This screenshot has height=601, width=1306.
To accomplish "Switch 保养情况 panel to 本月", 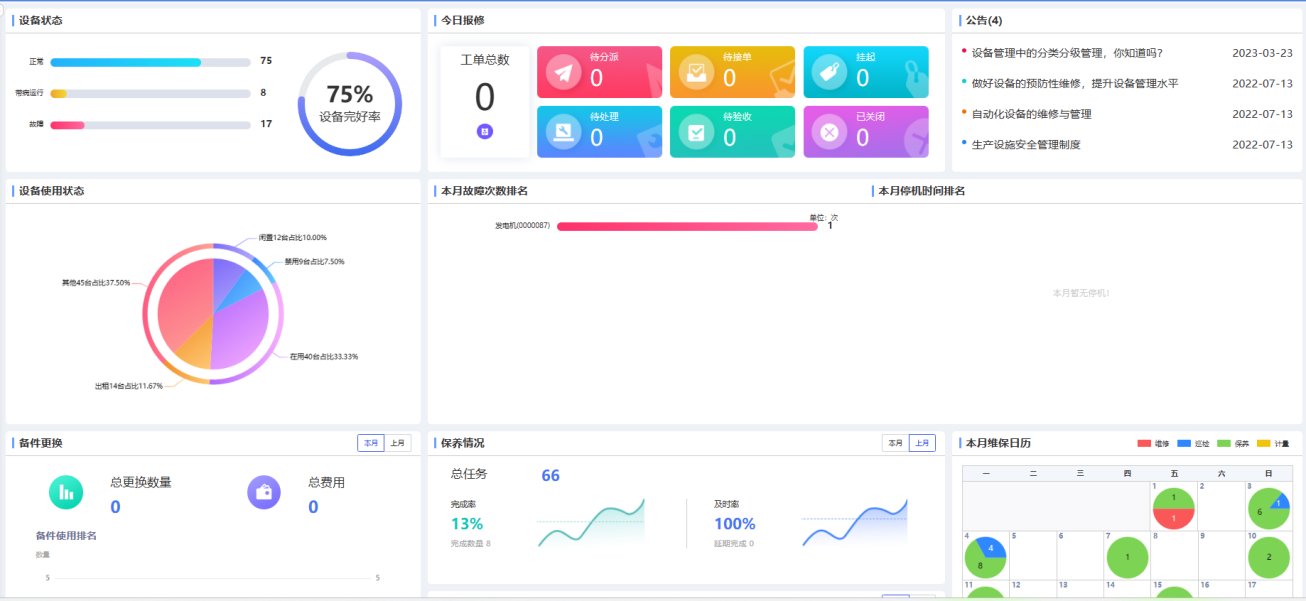I will [895, 443].
